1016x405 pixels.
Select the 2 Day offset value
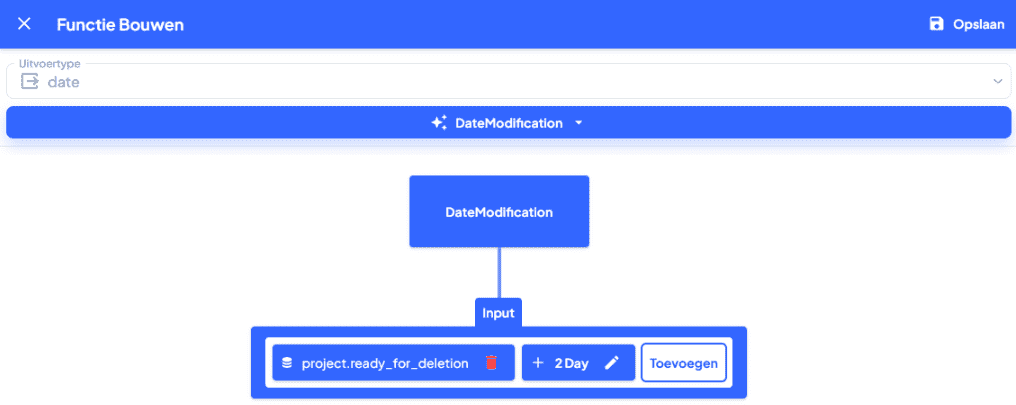[x=572, y=363]
